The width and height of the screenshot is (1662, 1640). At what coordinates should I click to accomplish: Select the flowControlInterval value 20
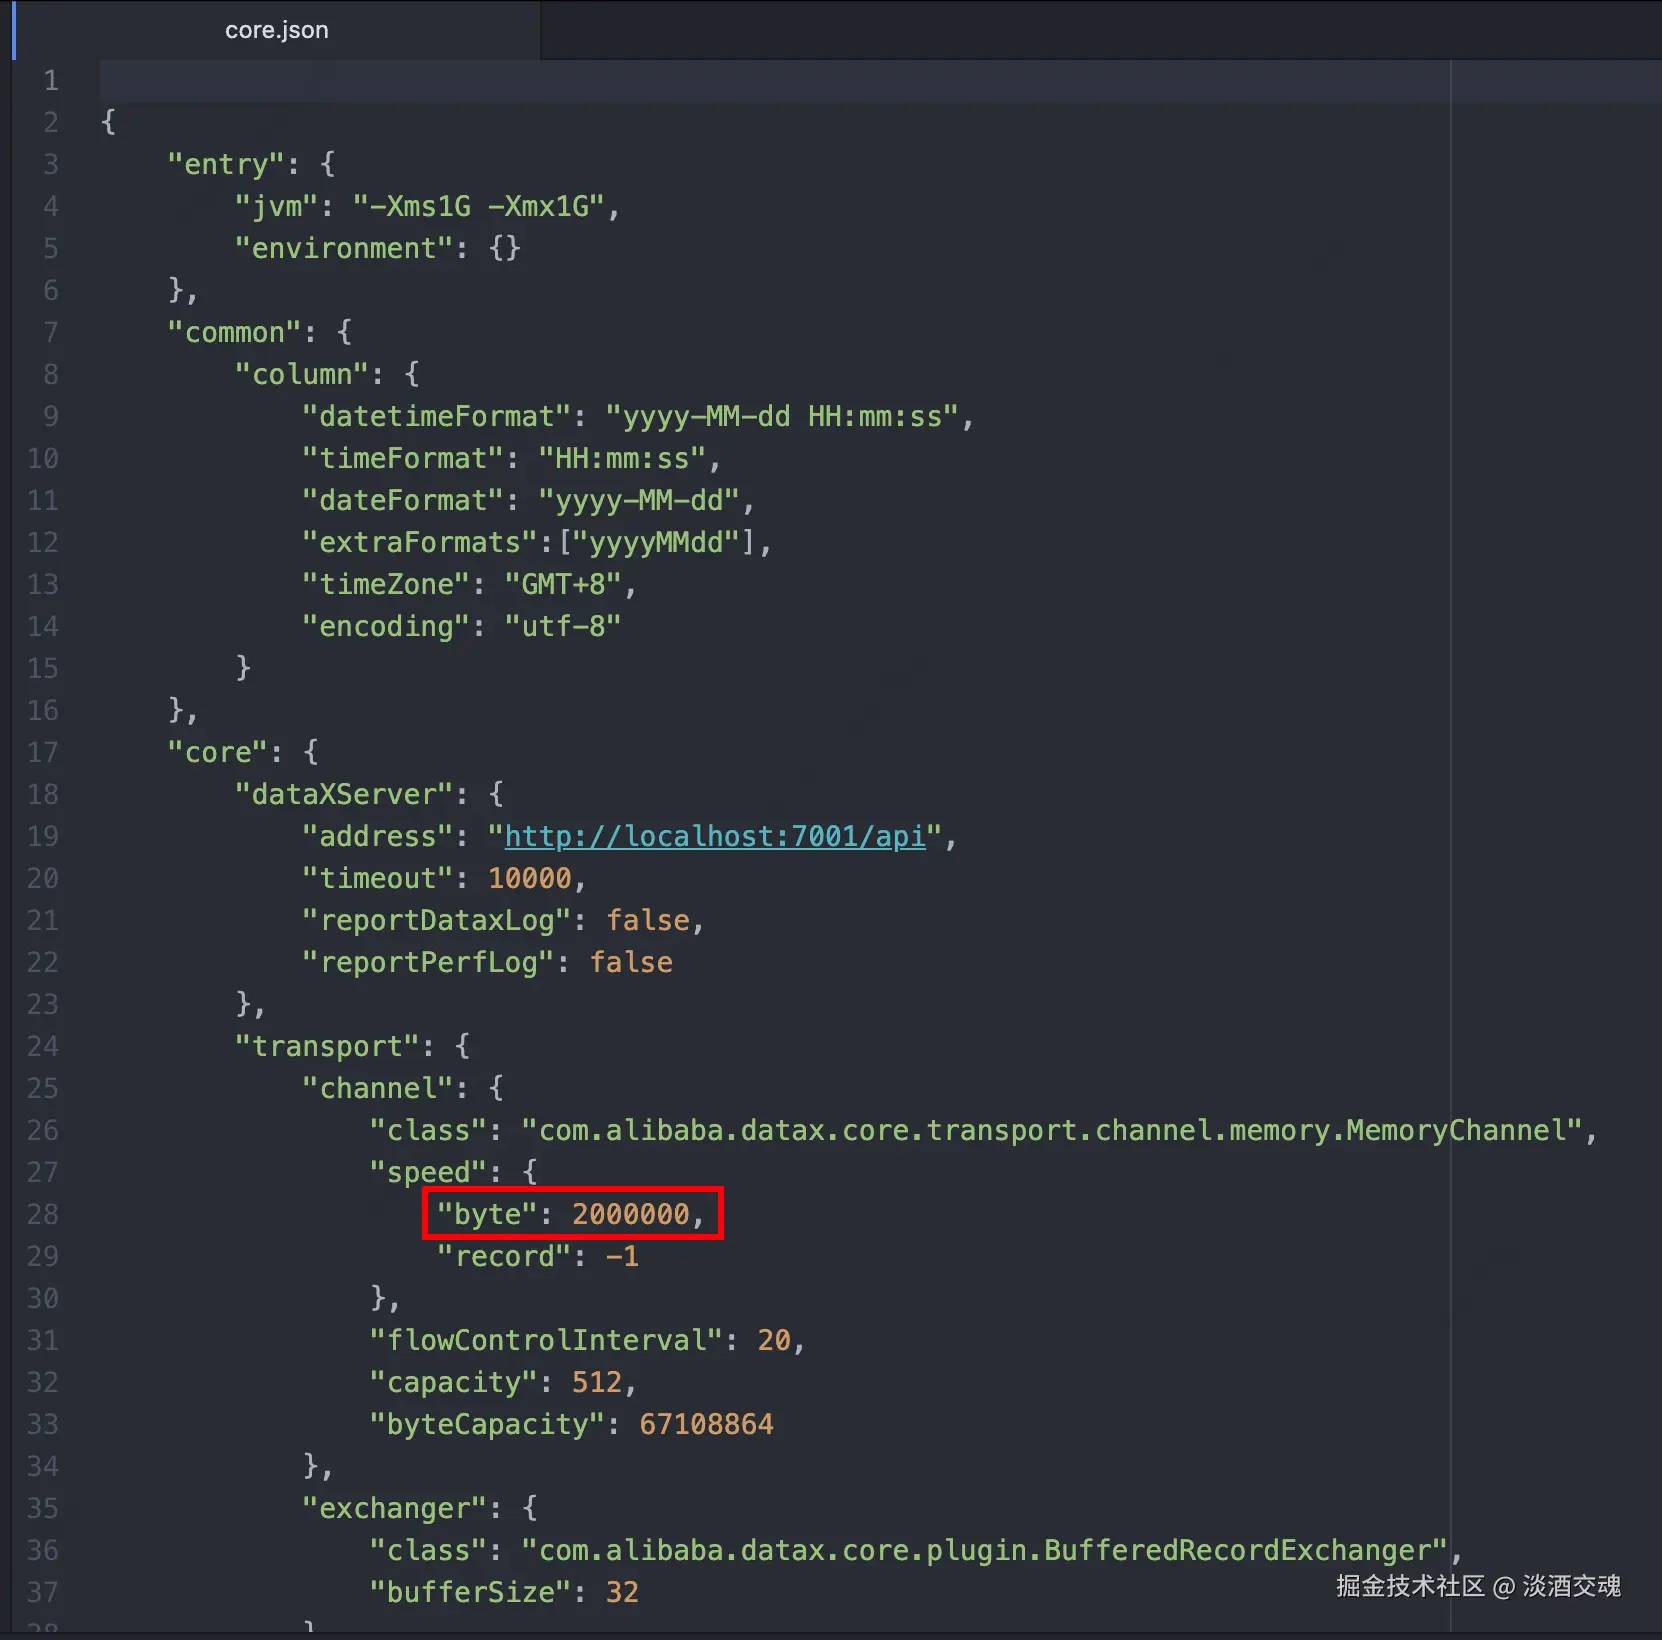click(x=774, y=1340)
